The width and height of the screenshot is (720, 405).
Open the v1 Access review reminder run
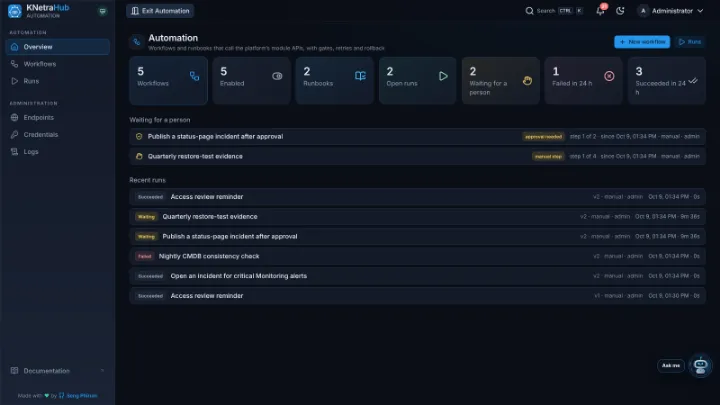(417, 296)
